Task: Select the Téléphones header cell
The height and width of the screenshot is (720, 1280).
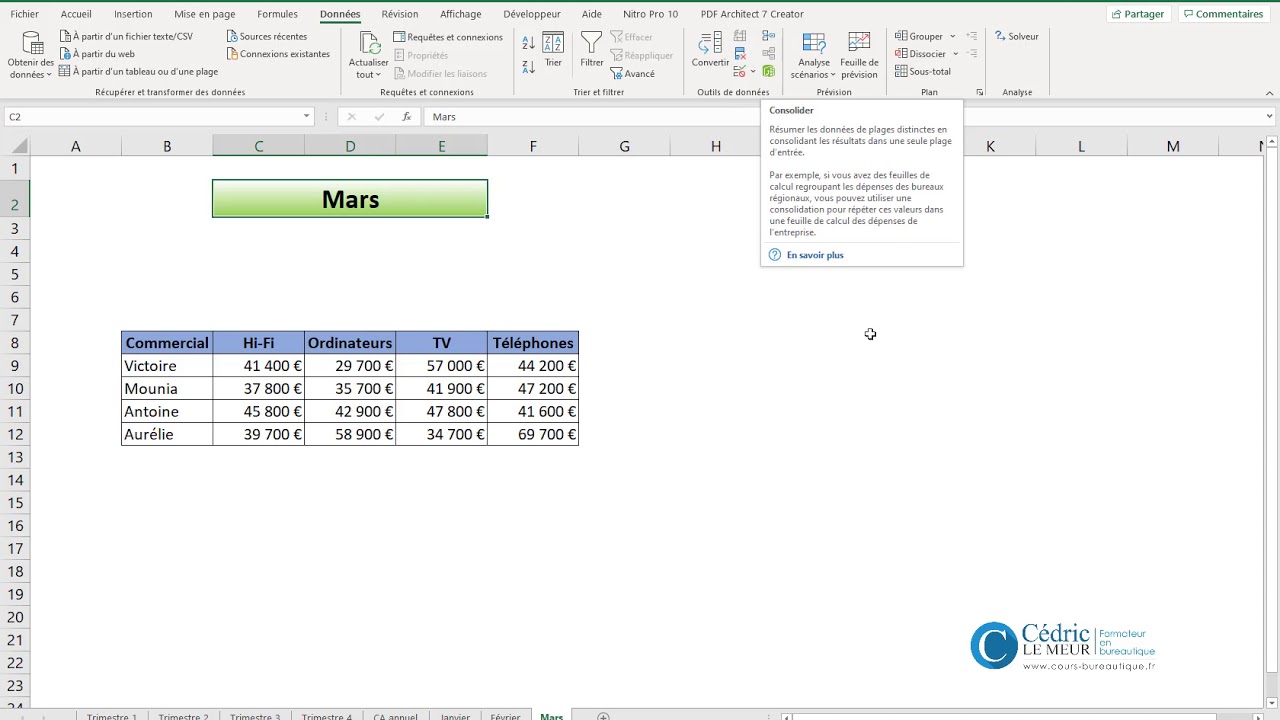Action: [x=533, y=343]
